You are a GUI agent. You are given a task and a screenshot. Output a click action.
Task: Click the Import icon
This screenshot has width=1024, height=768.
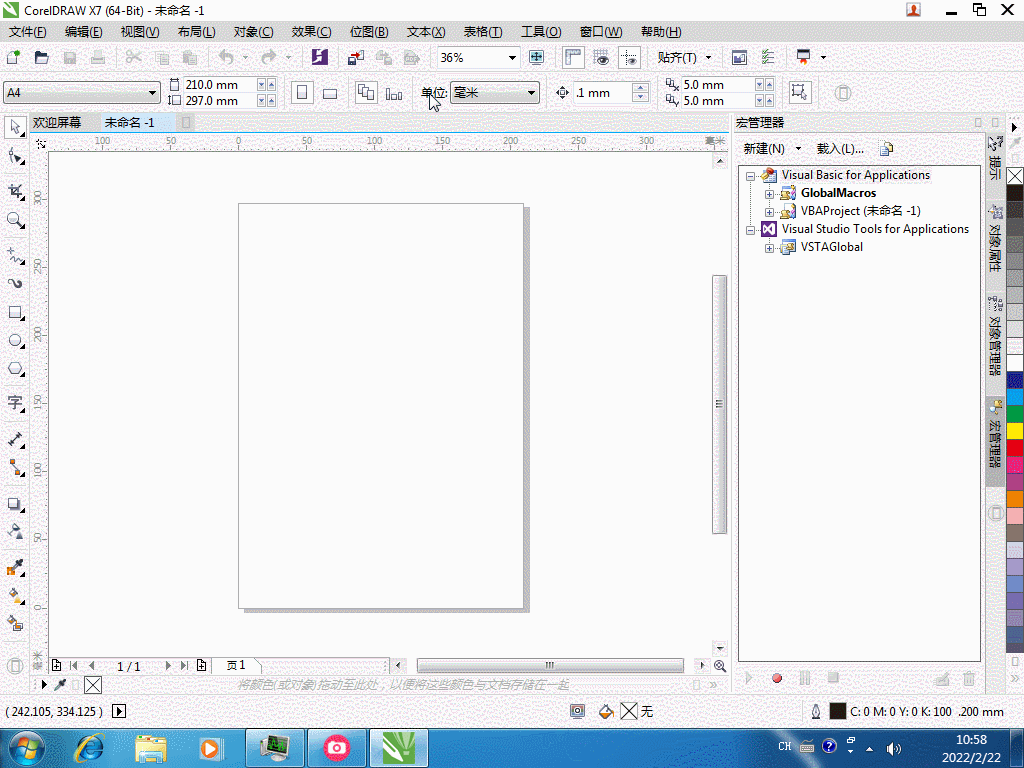[356, 57]
